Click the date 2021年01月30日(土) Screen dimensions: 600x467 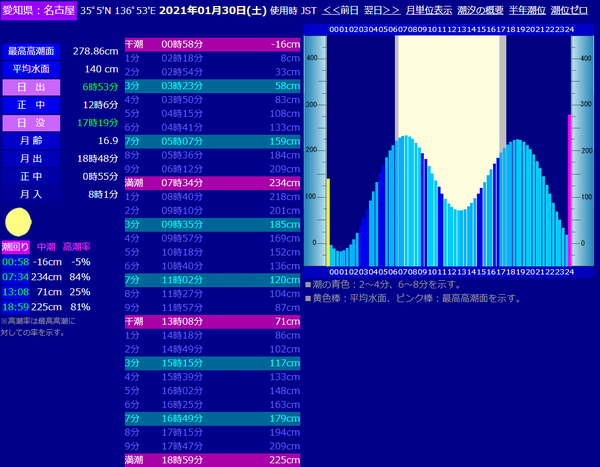(x=213, y=10)
